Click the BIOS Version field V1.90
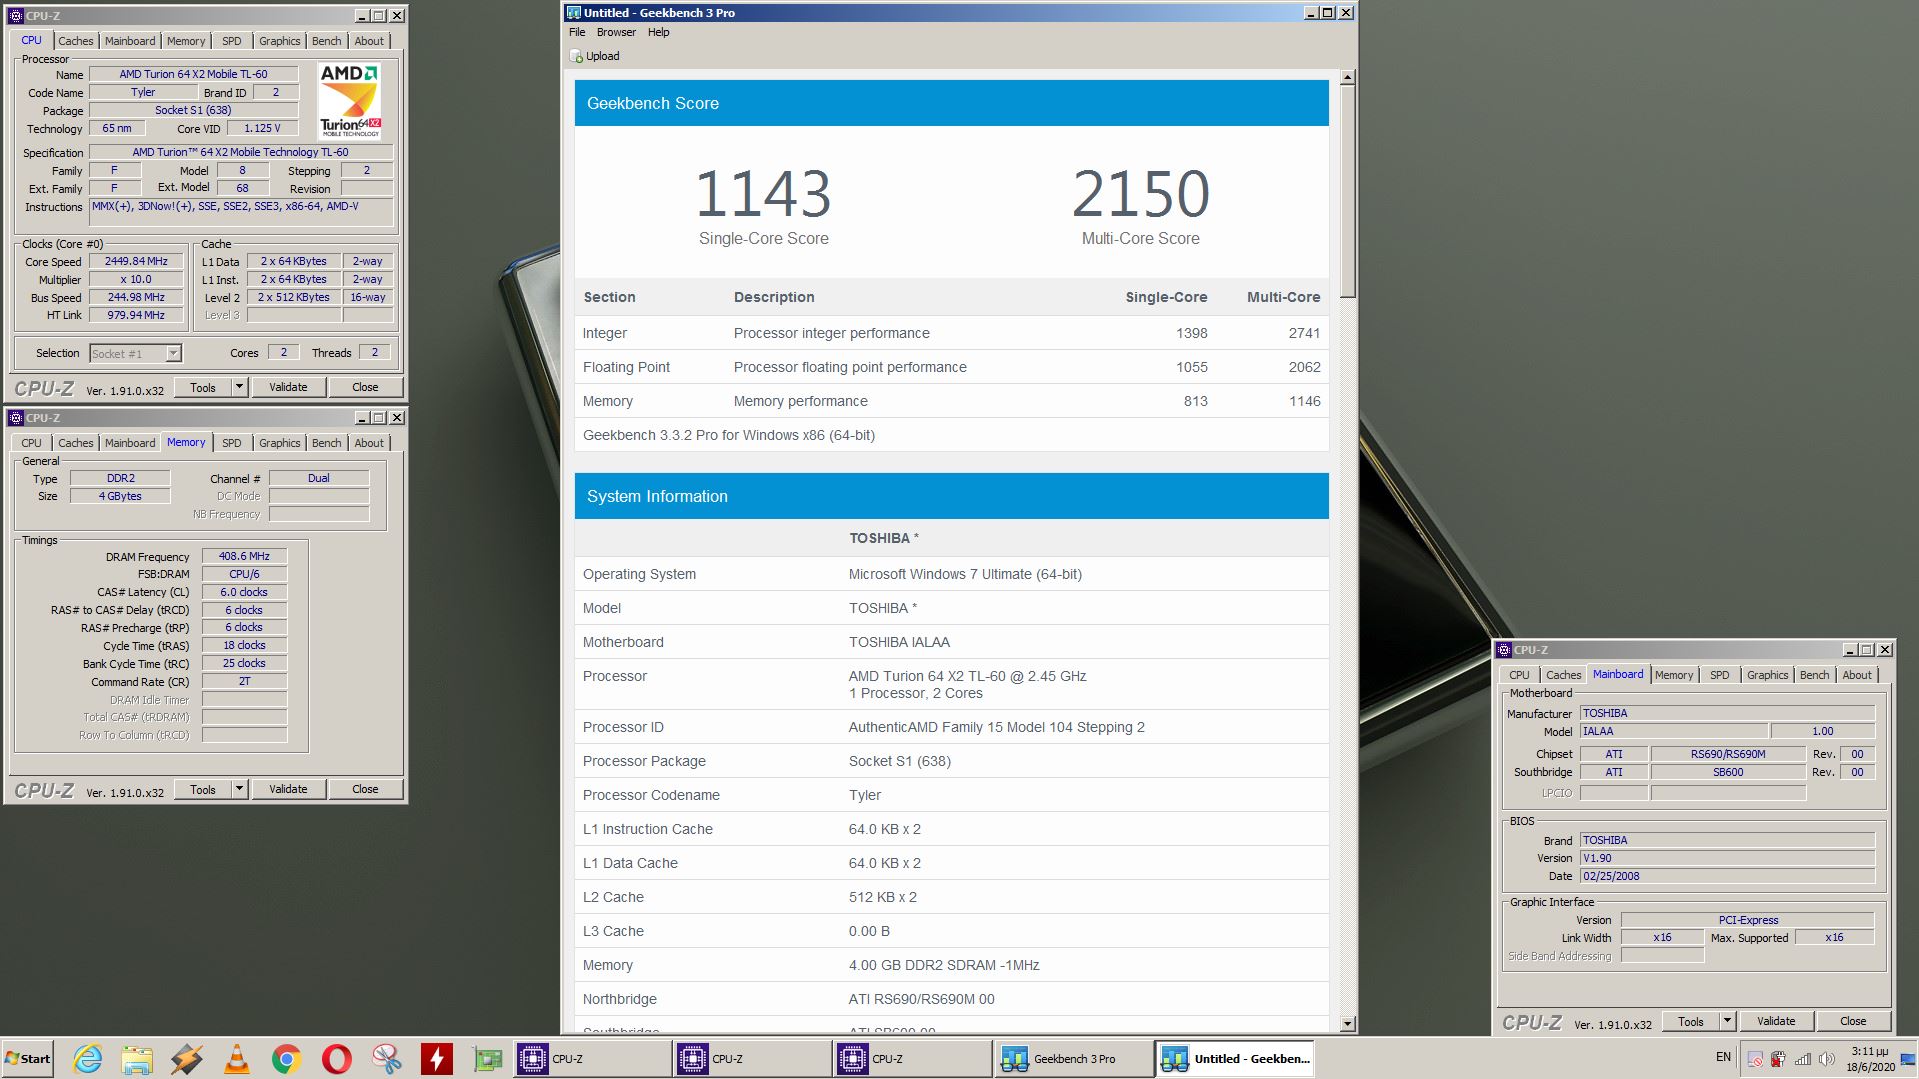The height and width of the screenshot is (1079, 1919). pyautogui.click(x=1727, y=858)
